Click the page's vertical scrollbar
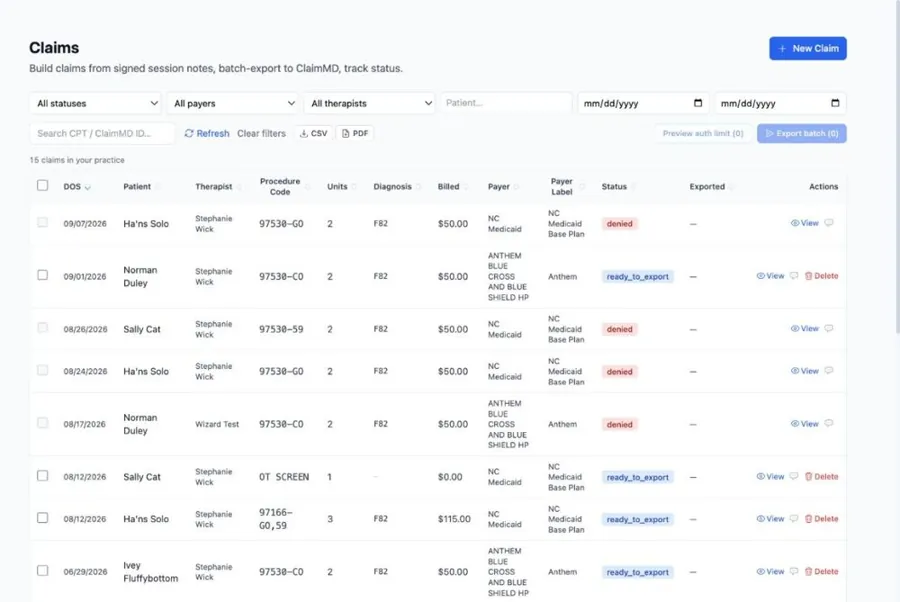900x602 pixels. pyautogui.click(x=897, y=166)
